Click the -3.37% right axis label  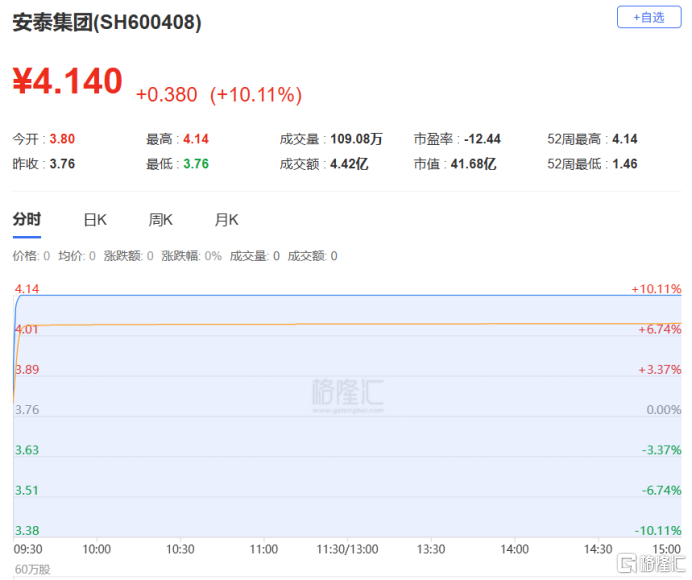(x=661, y=450)
